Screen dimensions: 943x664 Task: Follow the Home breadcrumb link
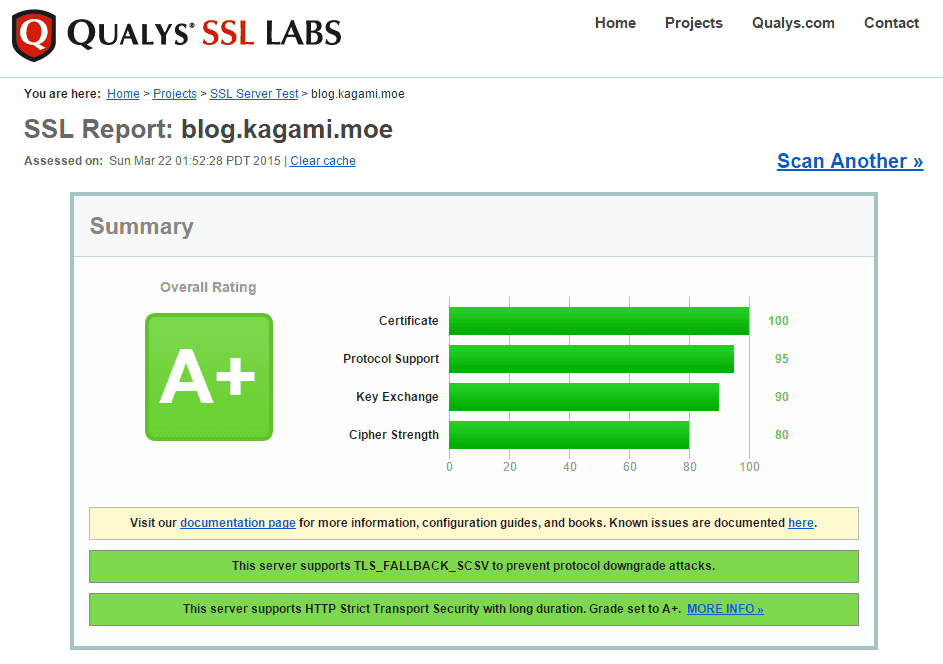point(123,94)
